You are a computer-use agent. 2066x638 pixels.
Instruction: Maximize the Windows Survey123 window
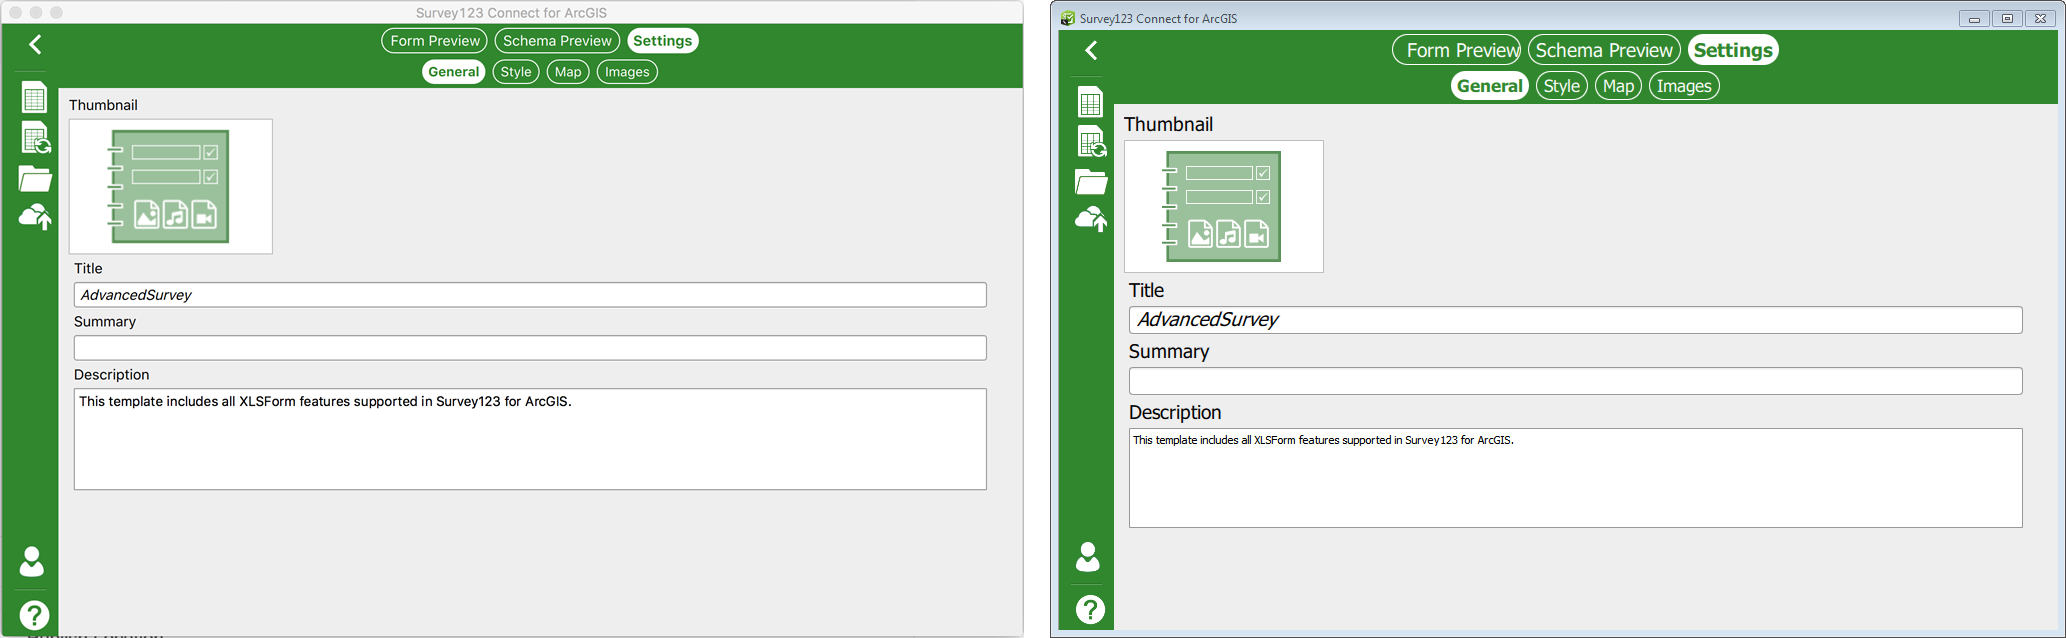pyautogui.click(x=2007, y=18)
